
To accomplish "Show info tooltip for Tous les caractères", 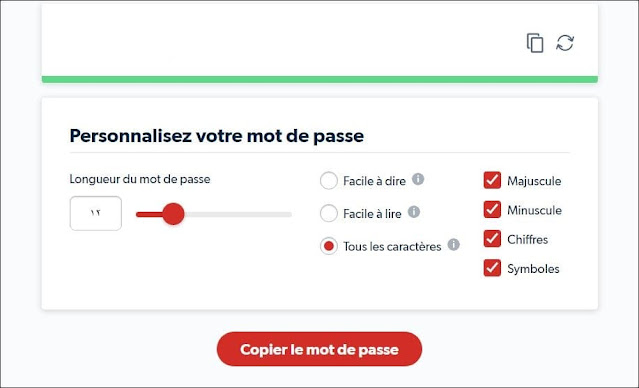I will pyautogui.click(x=454, y=245).
